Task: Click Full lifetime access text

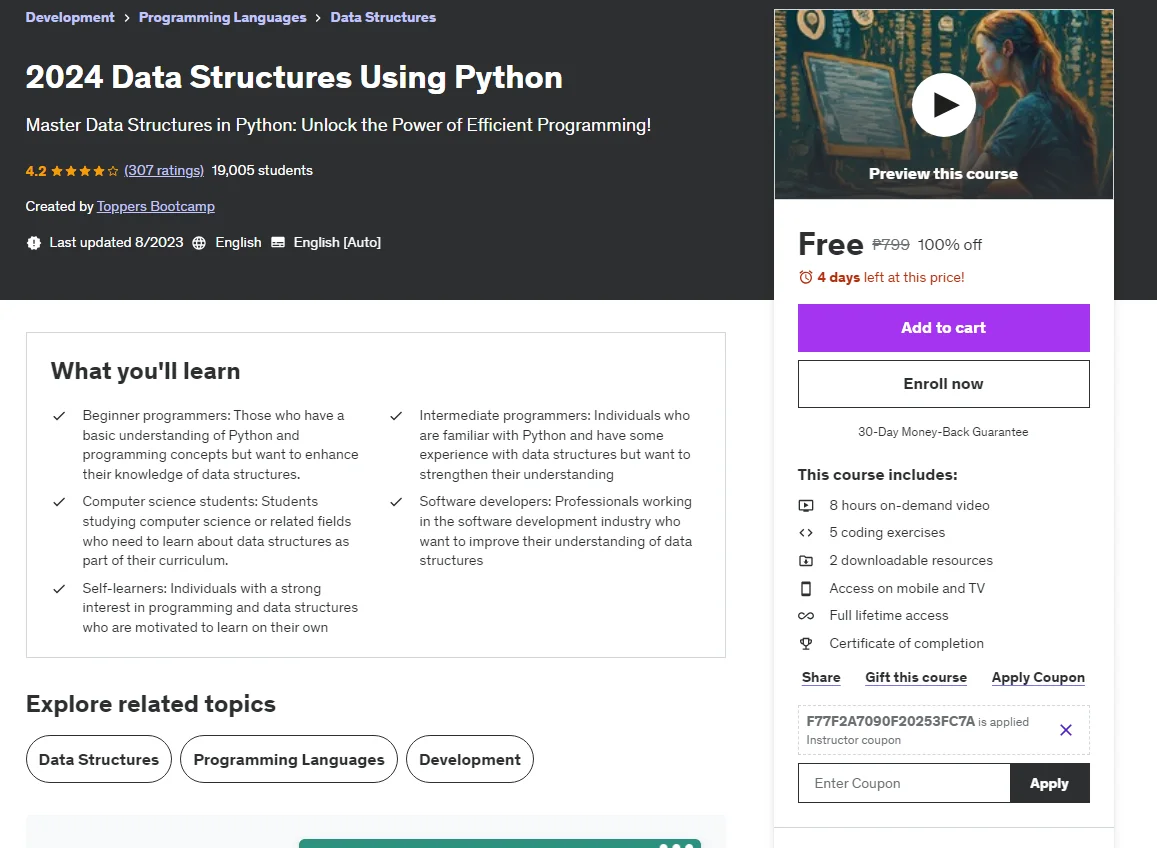Action: [888, 616]
